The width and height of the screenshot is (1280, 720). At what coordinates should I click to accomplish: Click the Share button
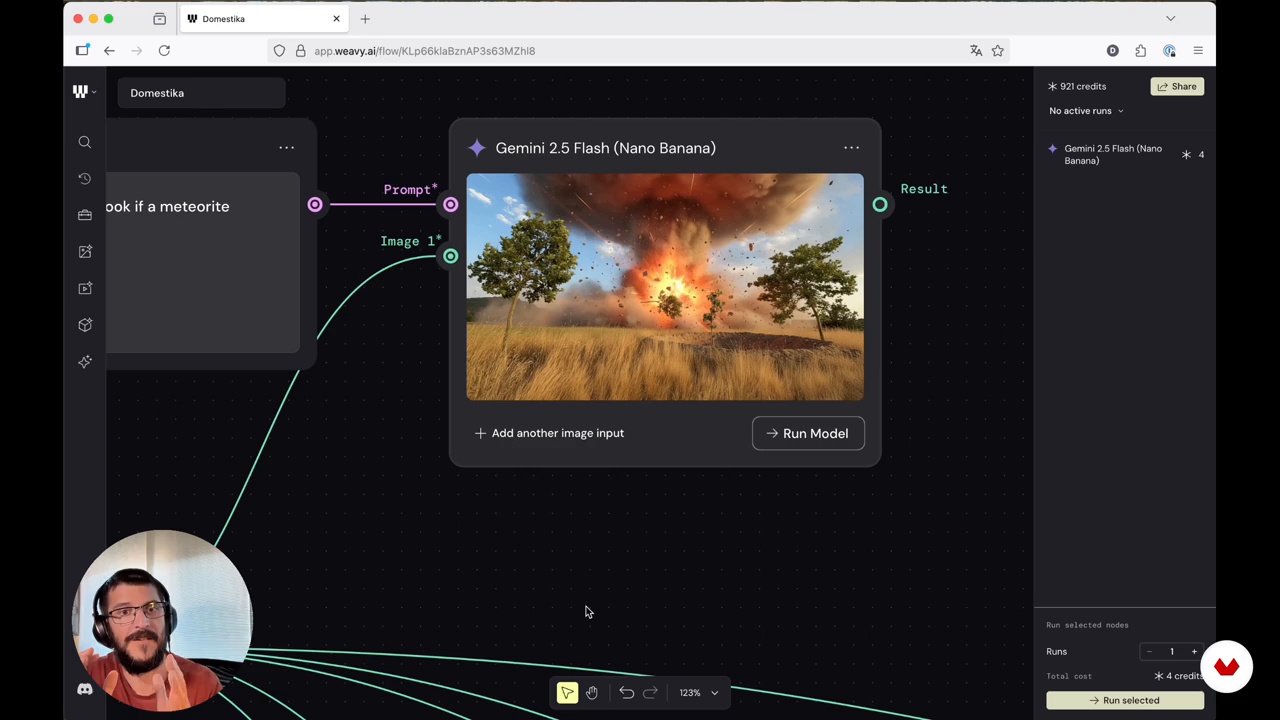1177,87
